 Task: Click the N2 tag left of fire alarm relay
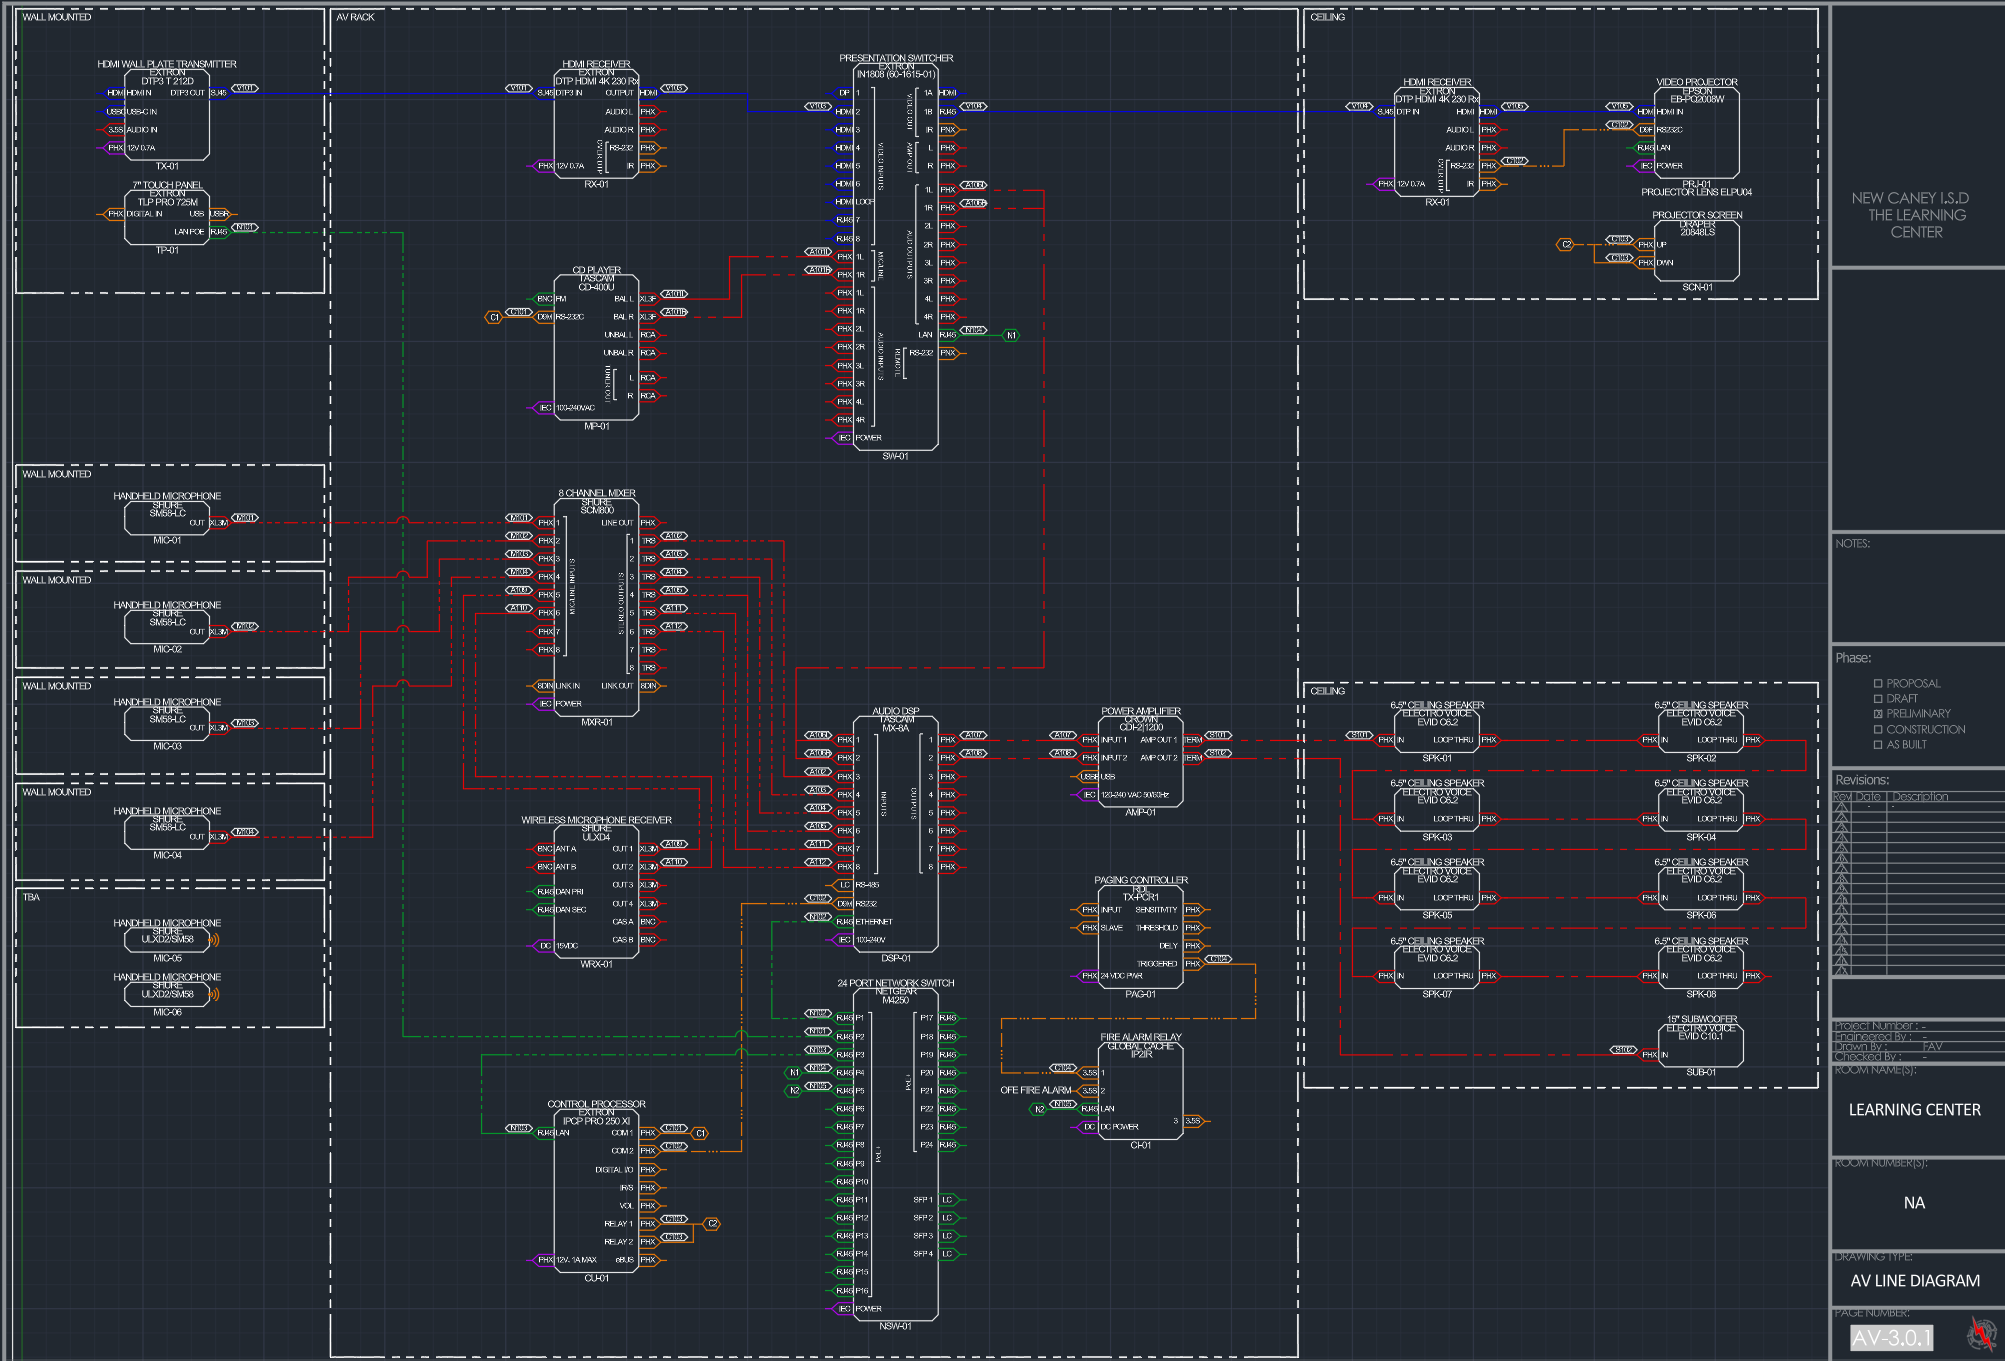[x=1039, y=1109]
